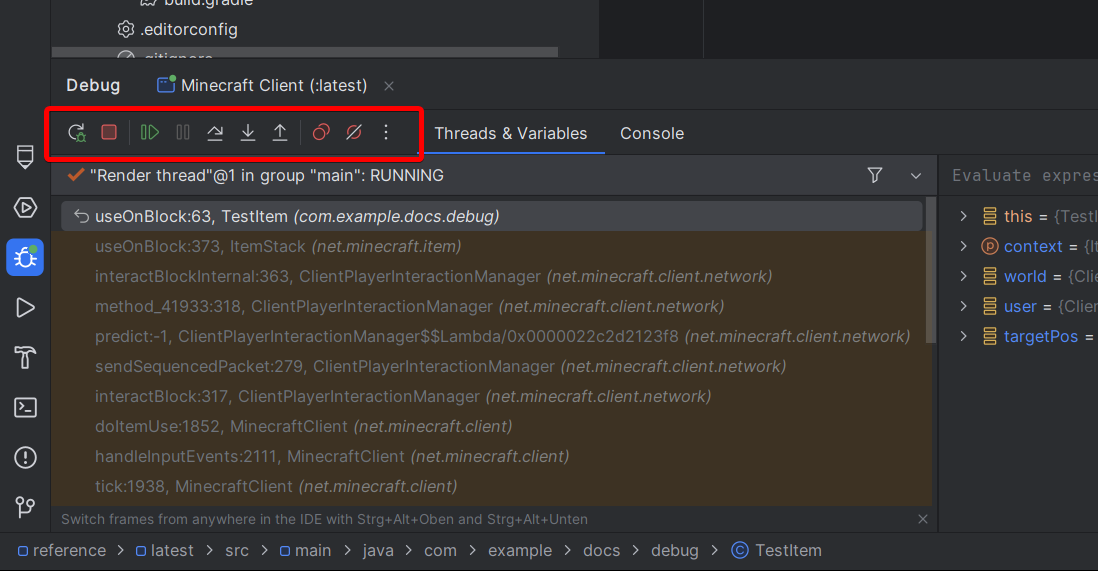
Task: Click the TestItem breadcrumb in navigation bar
Action: click(787, 550)
